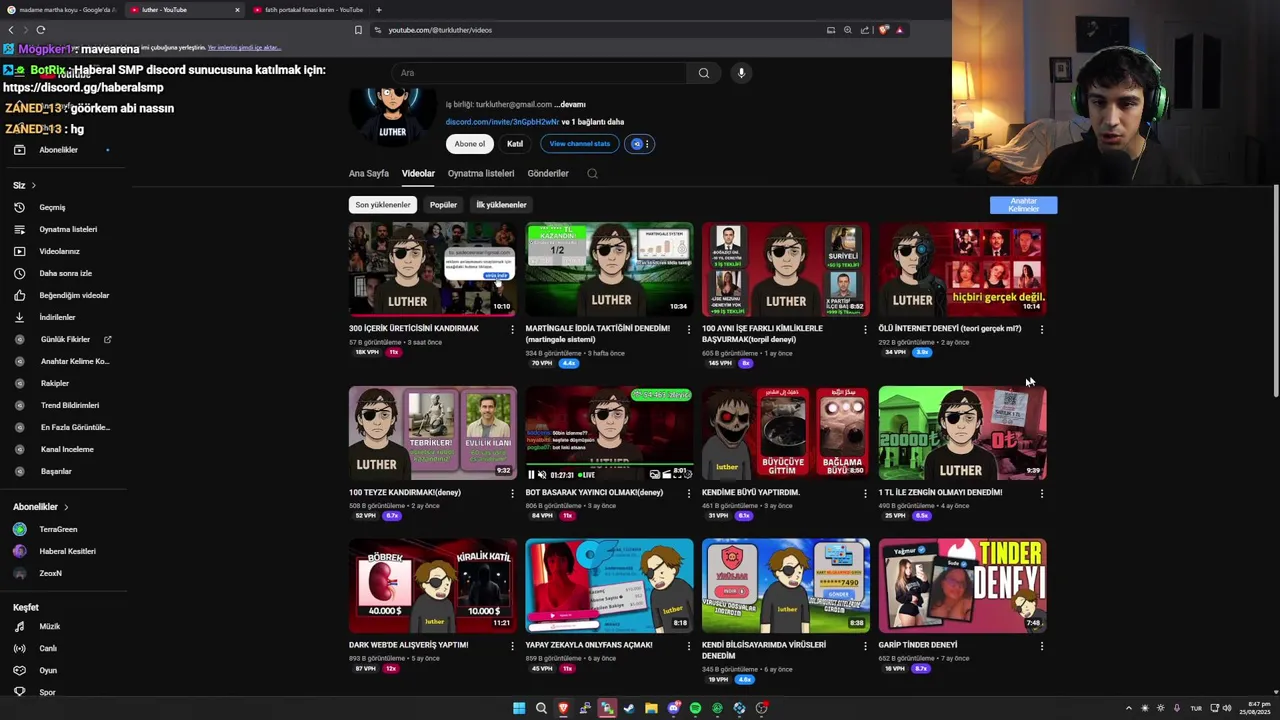Reload the page in browser toolbar
Image resolution: width=1280 pixels, height=720 pixels.
(40, 30)
